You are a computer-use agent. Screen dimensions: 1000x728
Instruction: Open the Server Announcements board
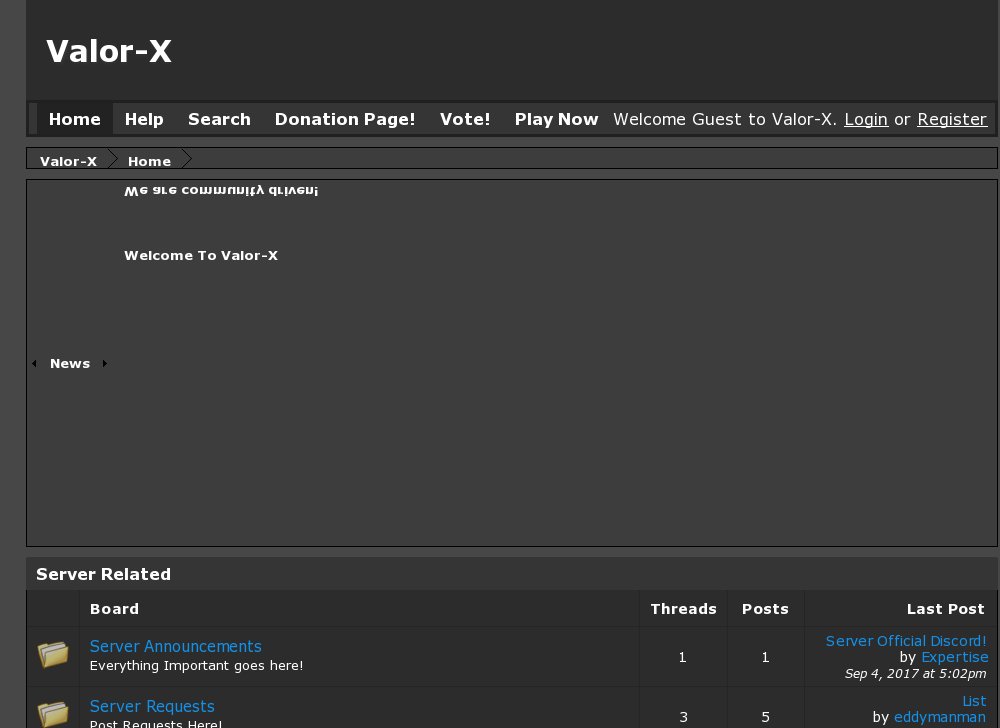click(x=176, y=646)
